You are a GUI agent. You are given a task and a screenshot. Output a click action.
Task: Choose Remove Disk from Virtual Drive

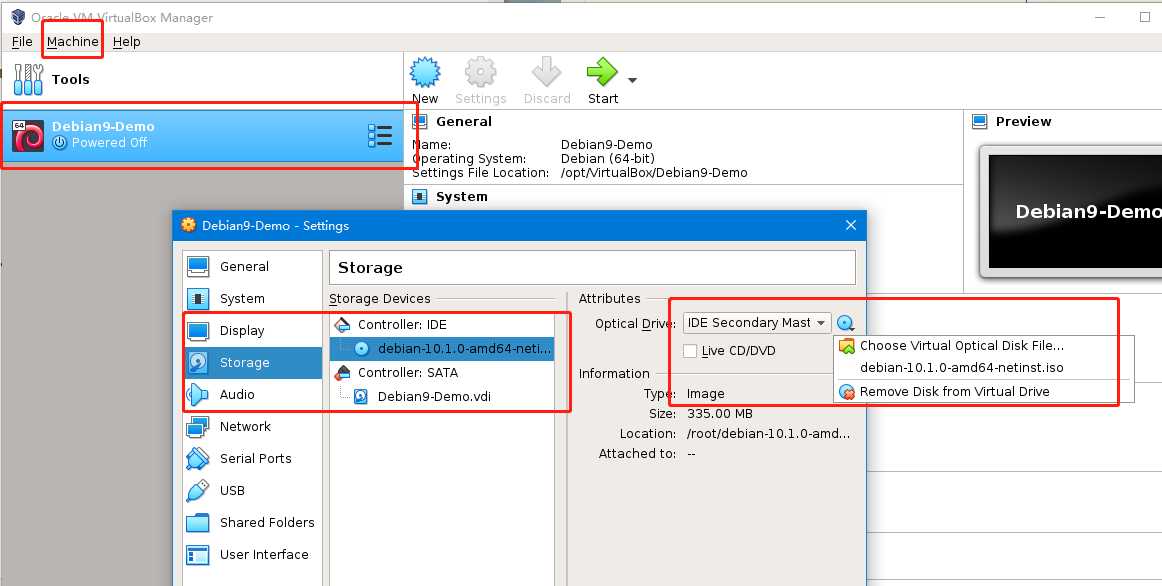[983, 391]
